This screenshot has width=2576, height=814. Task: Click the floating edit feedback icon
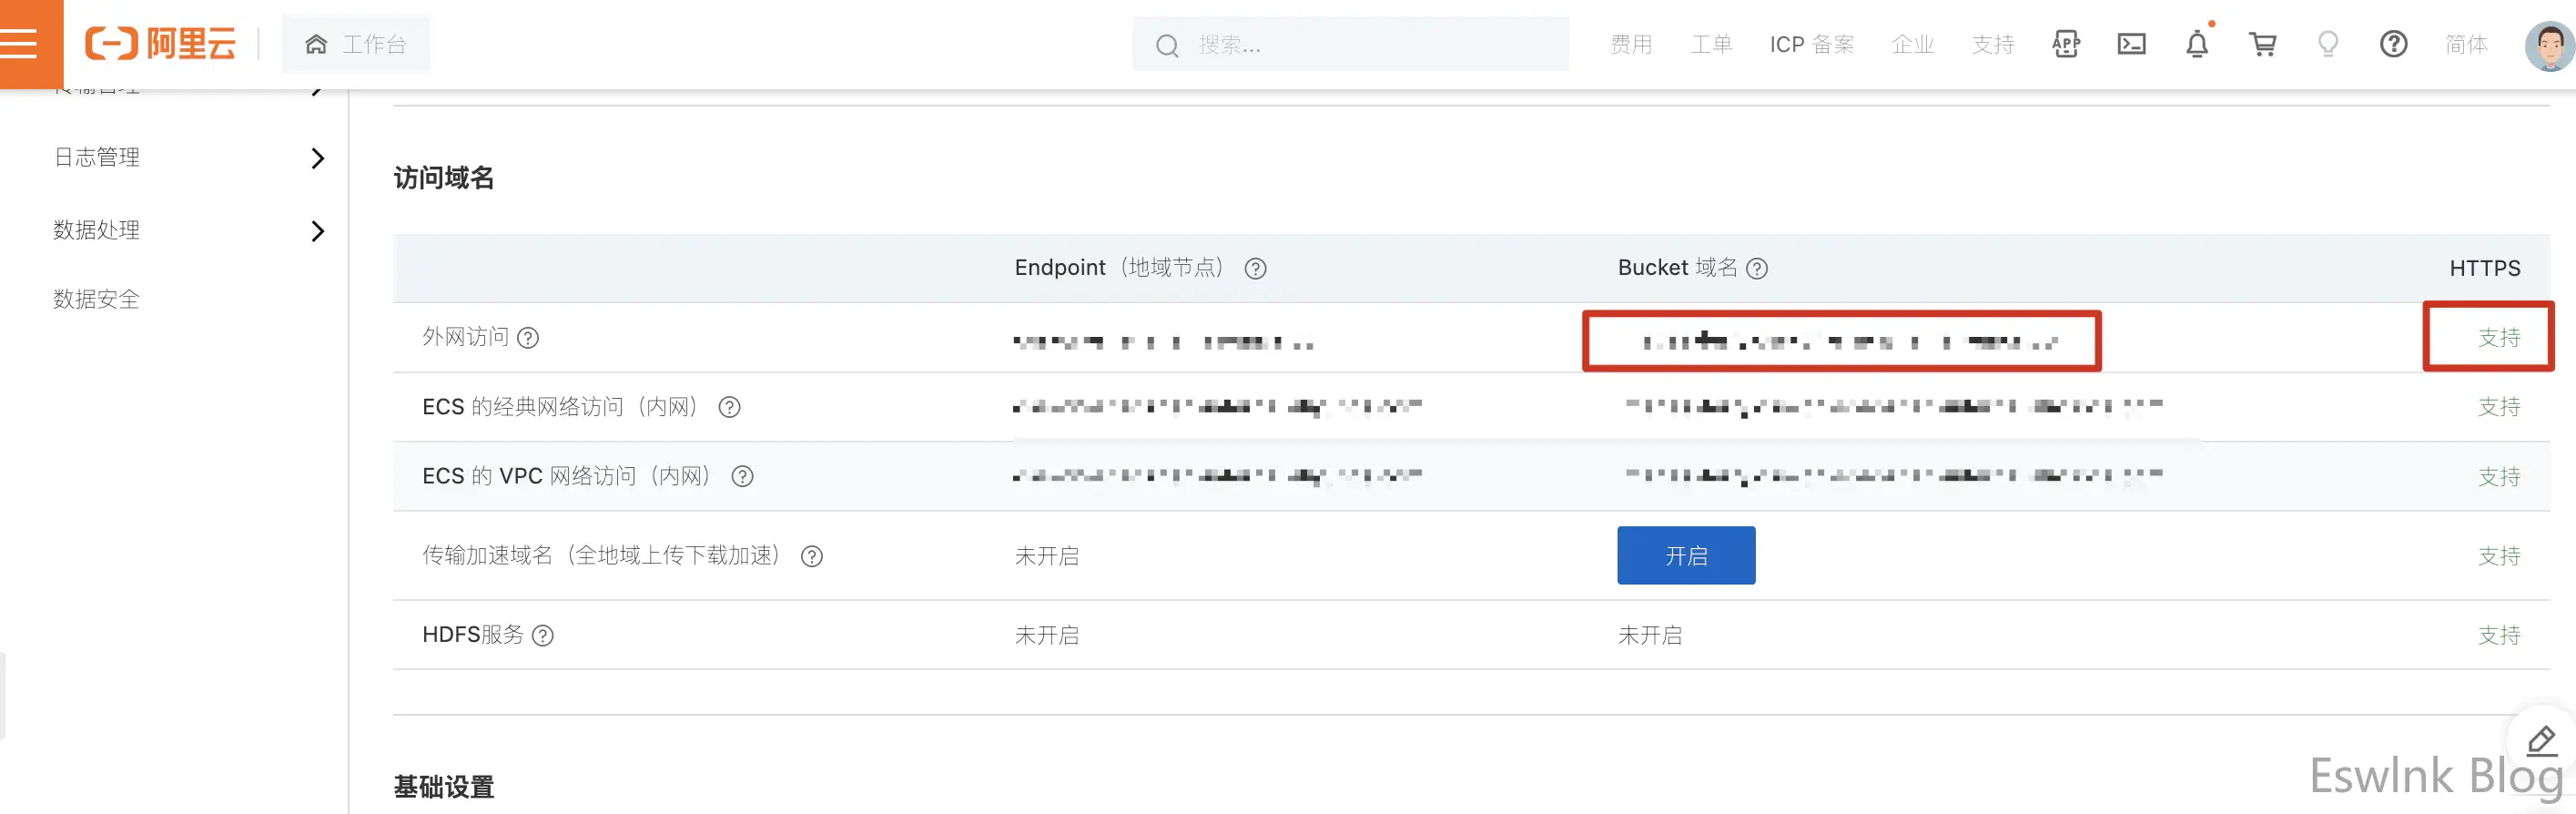[2541, 741]
